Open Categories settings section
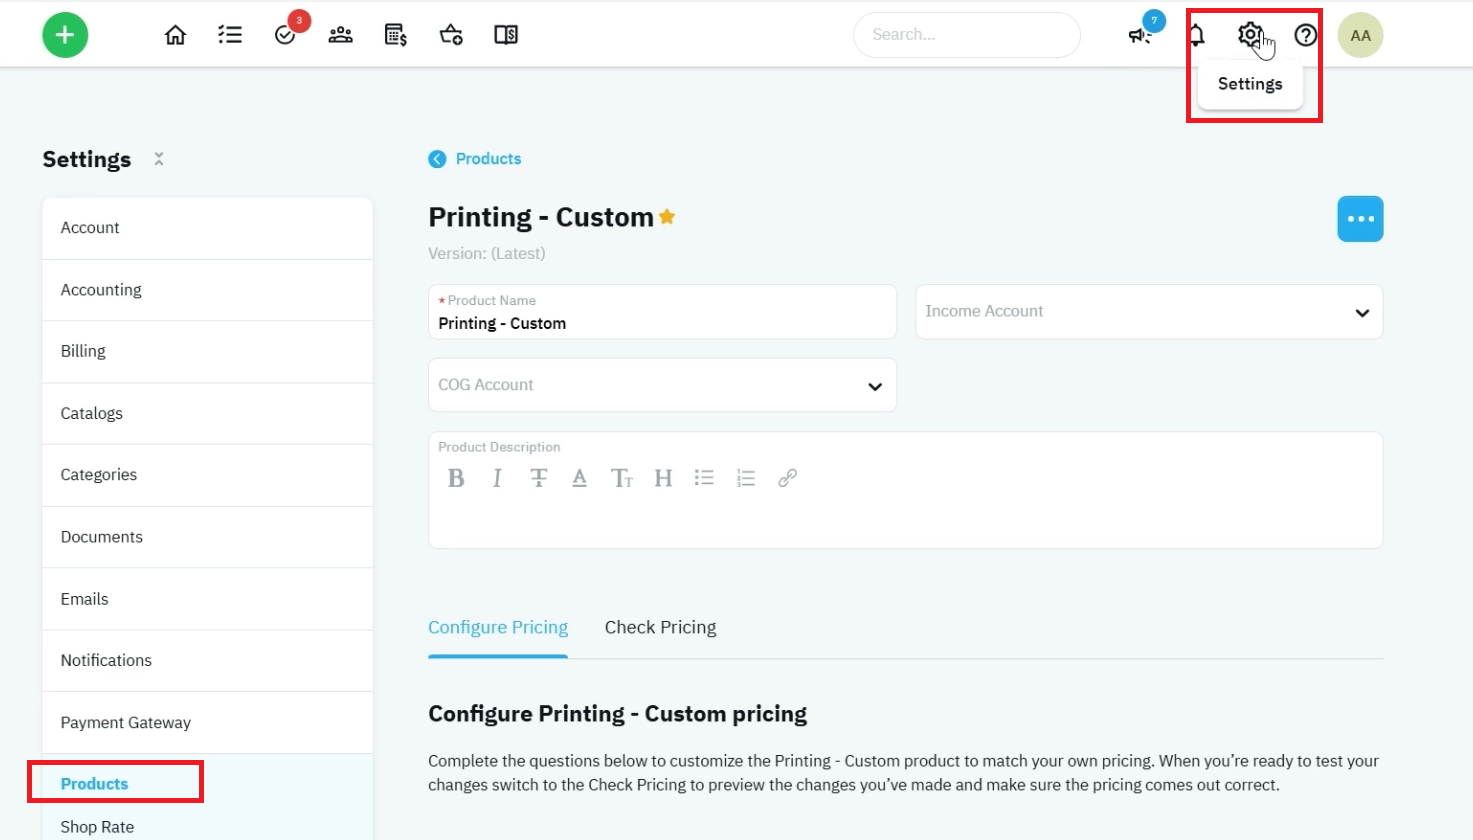1473x840 pixels. click(207, 475)
